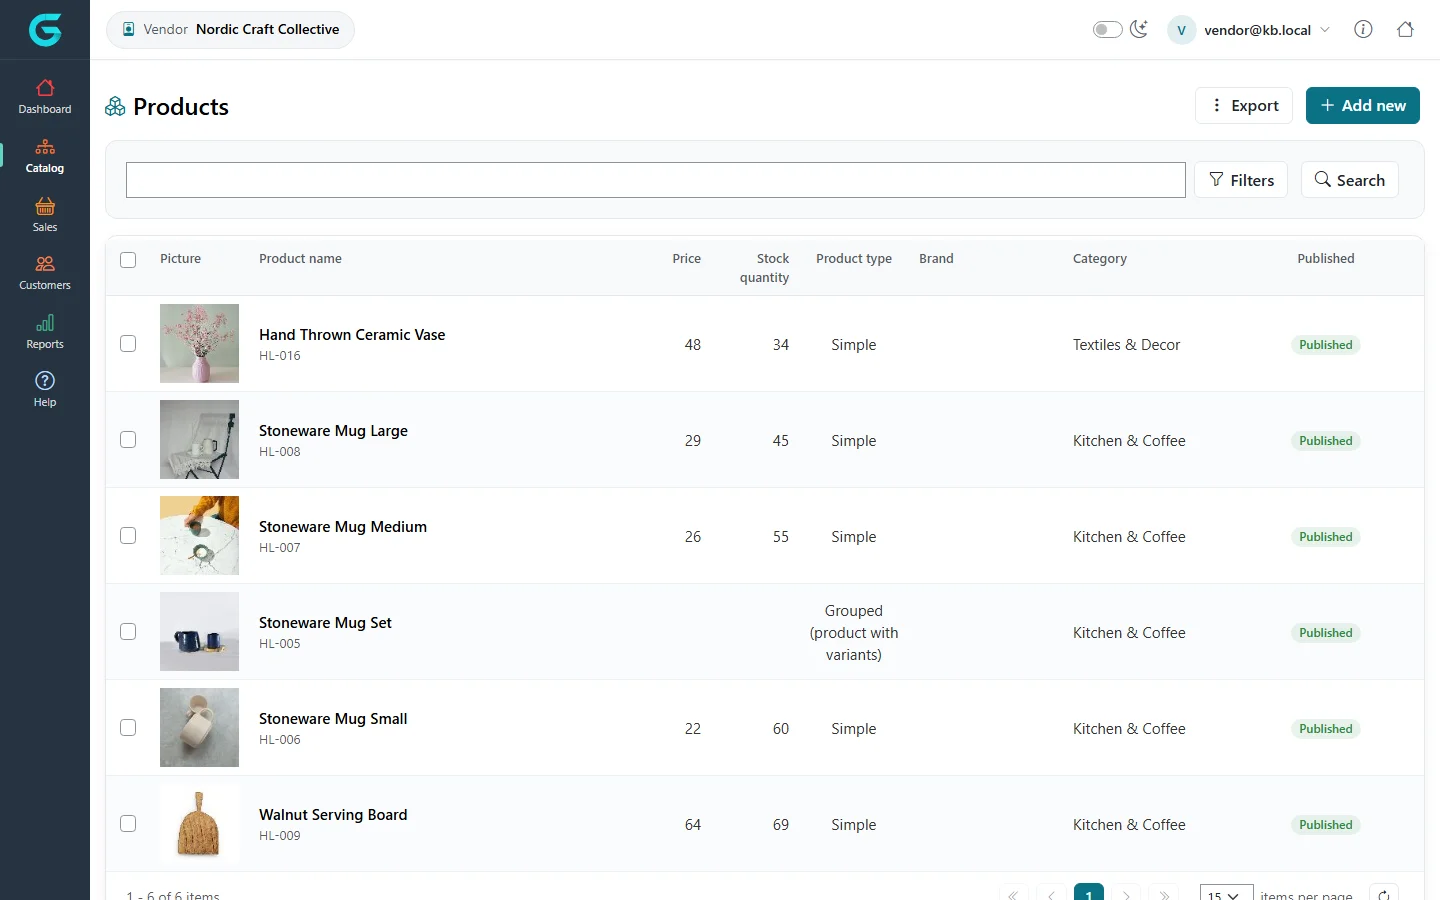This screenshot has height=900, width=1440.
Task: Open the Filters panel
Action: (1241, 180)
